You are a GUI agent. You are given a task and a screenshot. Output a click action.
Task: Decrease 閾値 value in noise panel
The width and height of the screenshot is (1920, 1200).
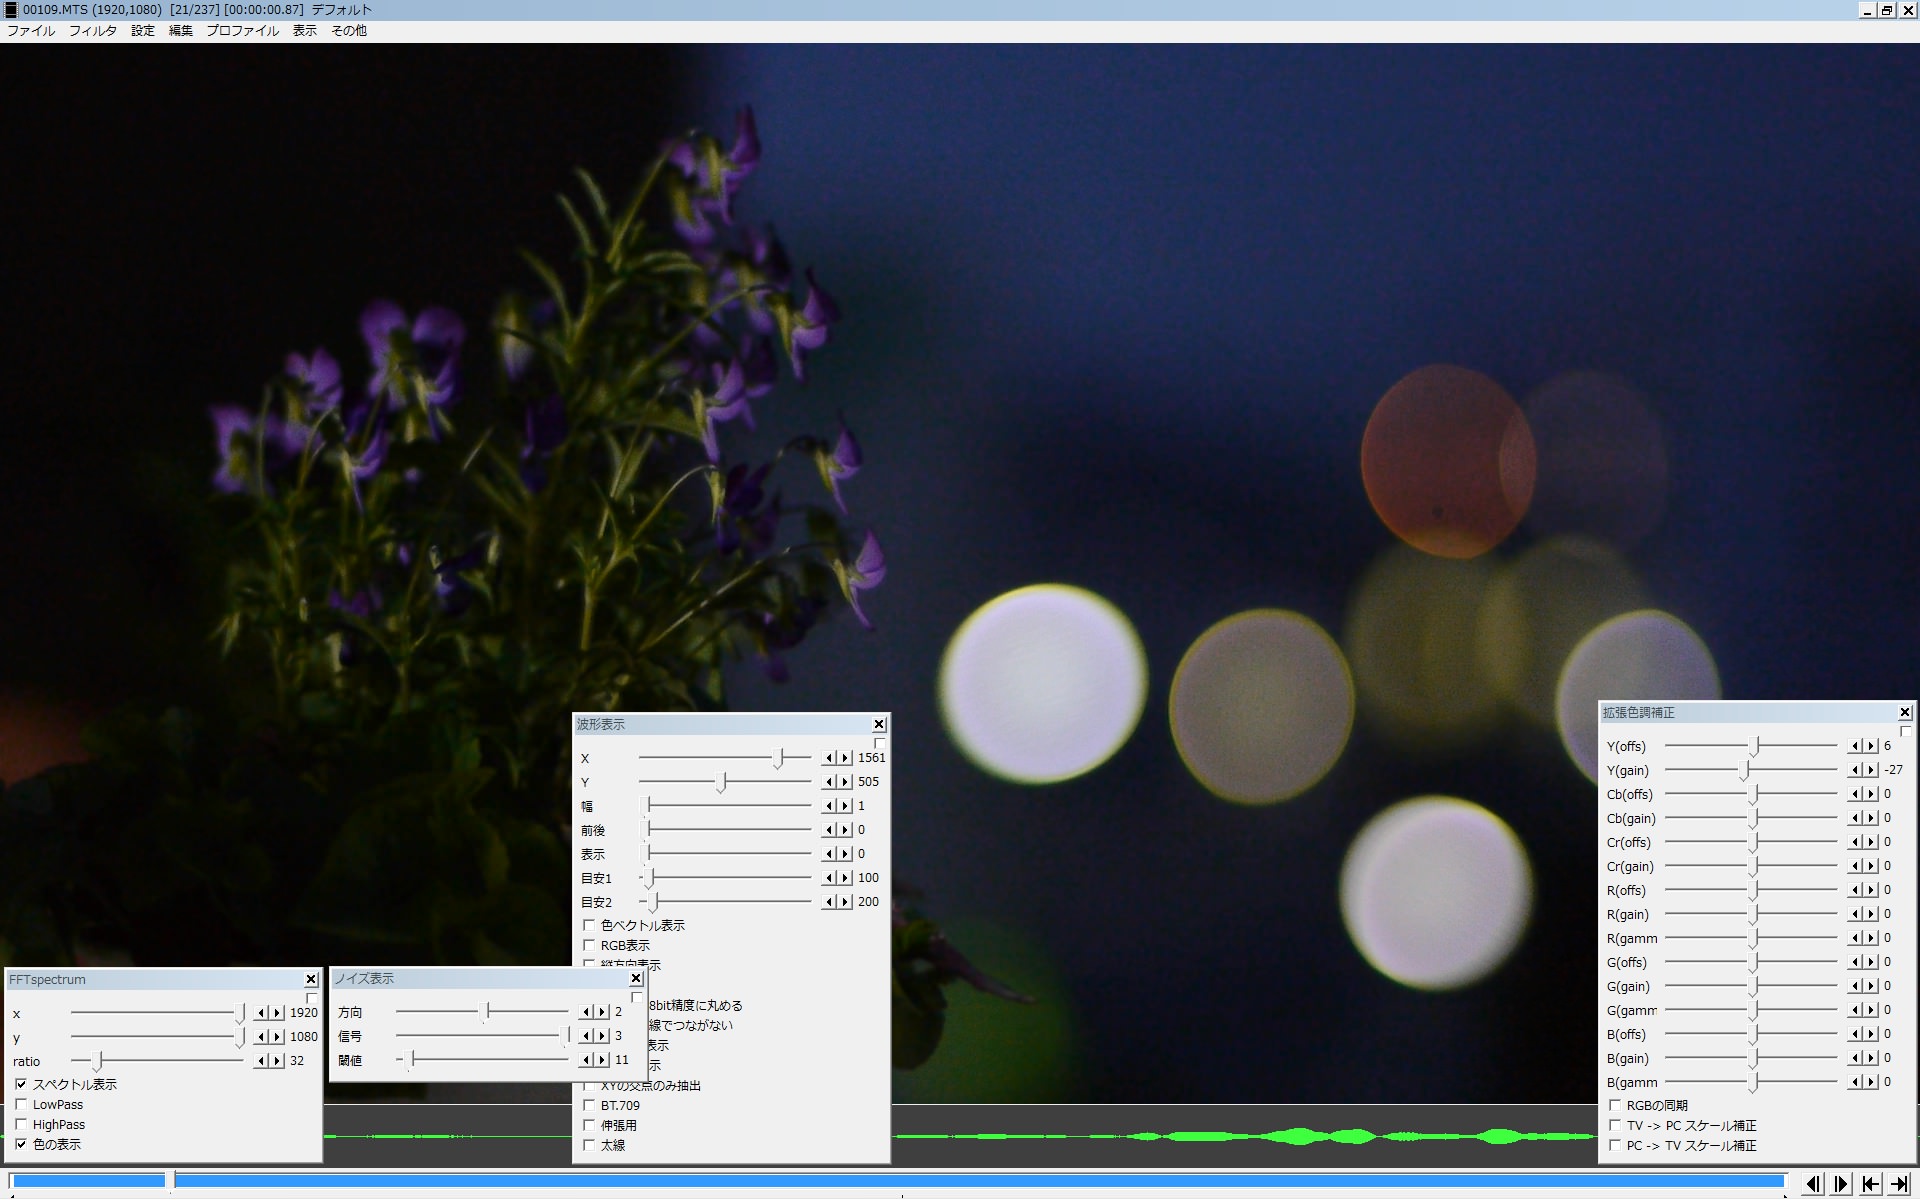pos(587,1060)
